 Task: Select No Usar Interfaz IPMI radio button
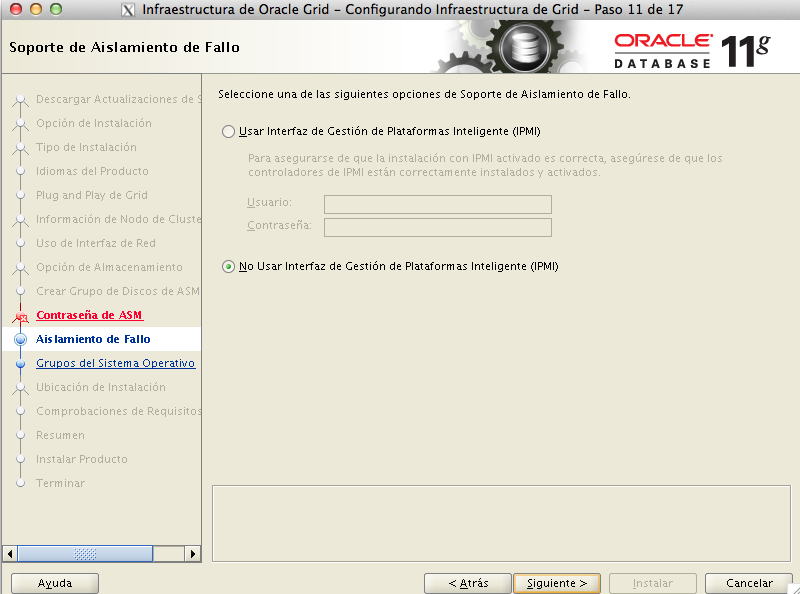tap(229, 267)
